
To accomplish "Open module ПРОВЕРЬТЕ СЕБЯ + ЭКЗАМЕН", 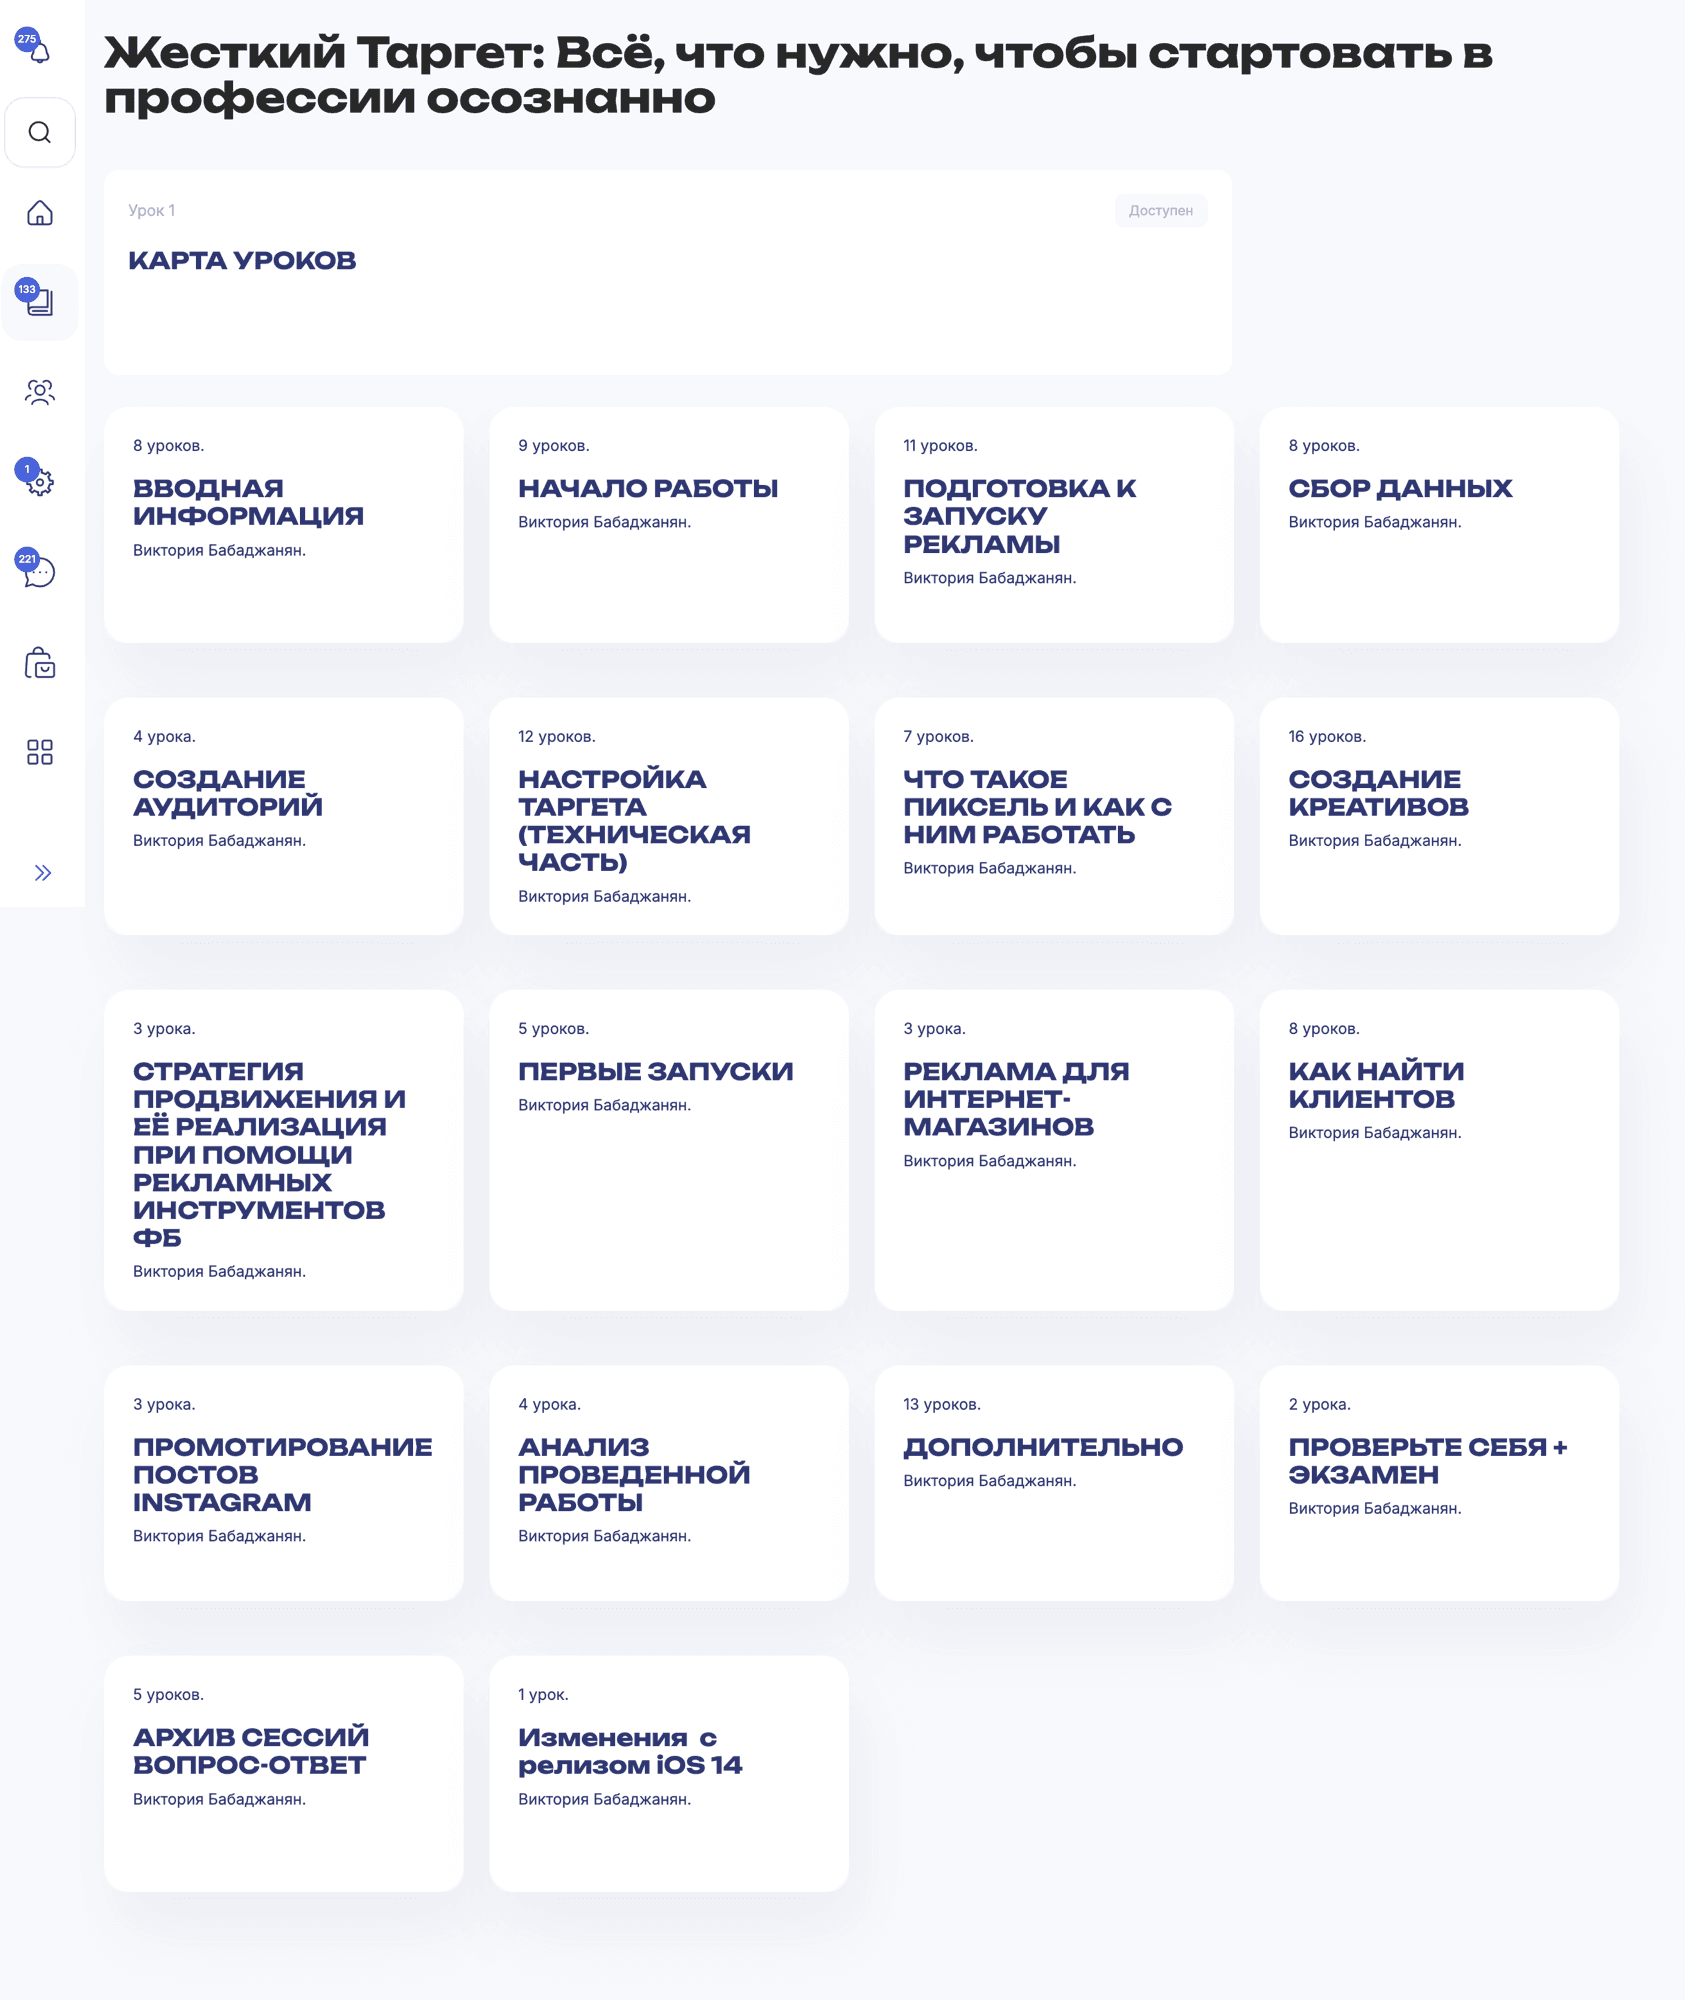I will point(1438,1483).
